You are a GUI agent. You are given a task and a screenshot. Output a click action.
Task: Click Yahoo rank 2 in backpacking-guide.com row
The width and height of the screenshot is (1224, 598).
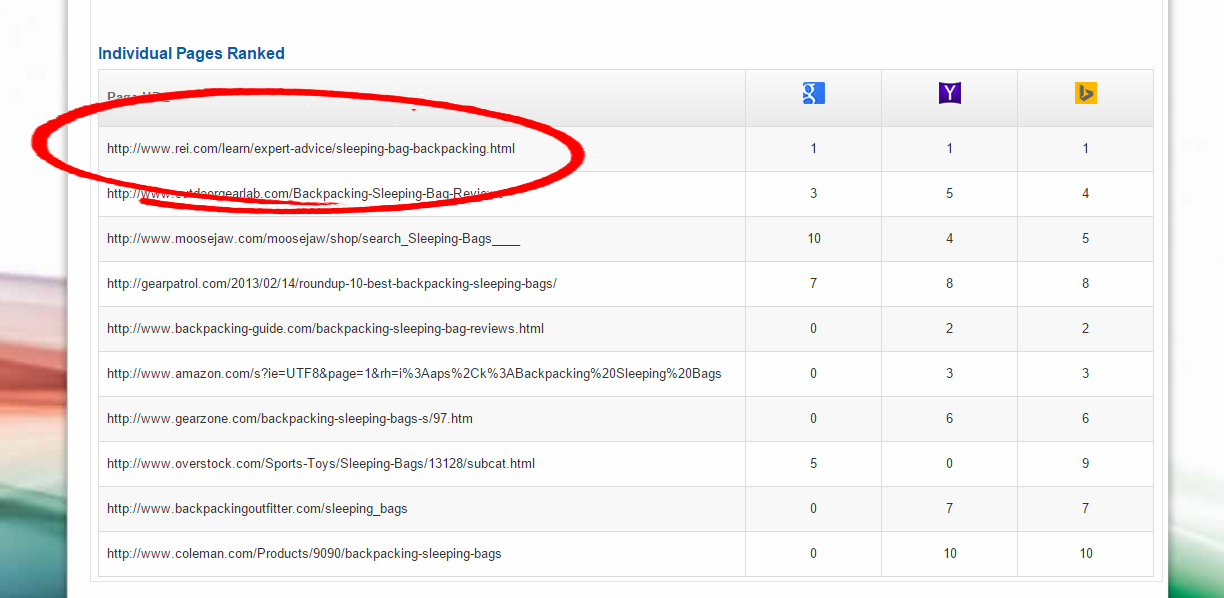950,329
